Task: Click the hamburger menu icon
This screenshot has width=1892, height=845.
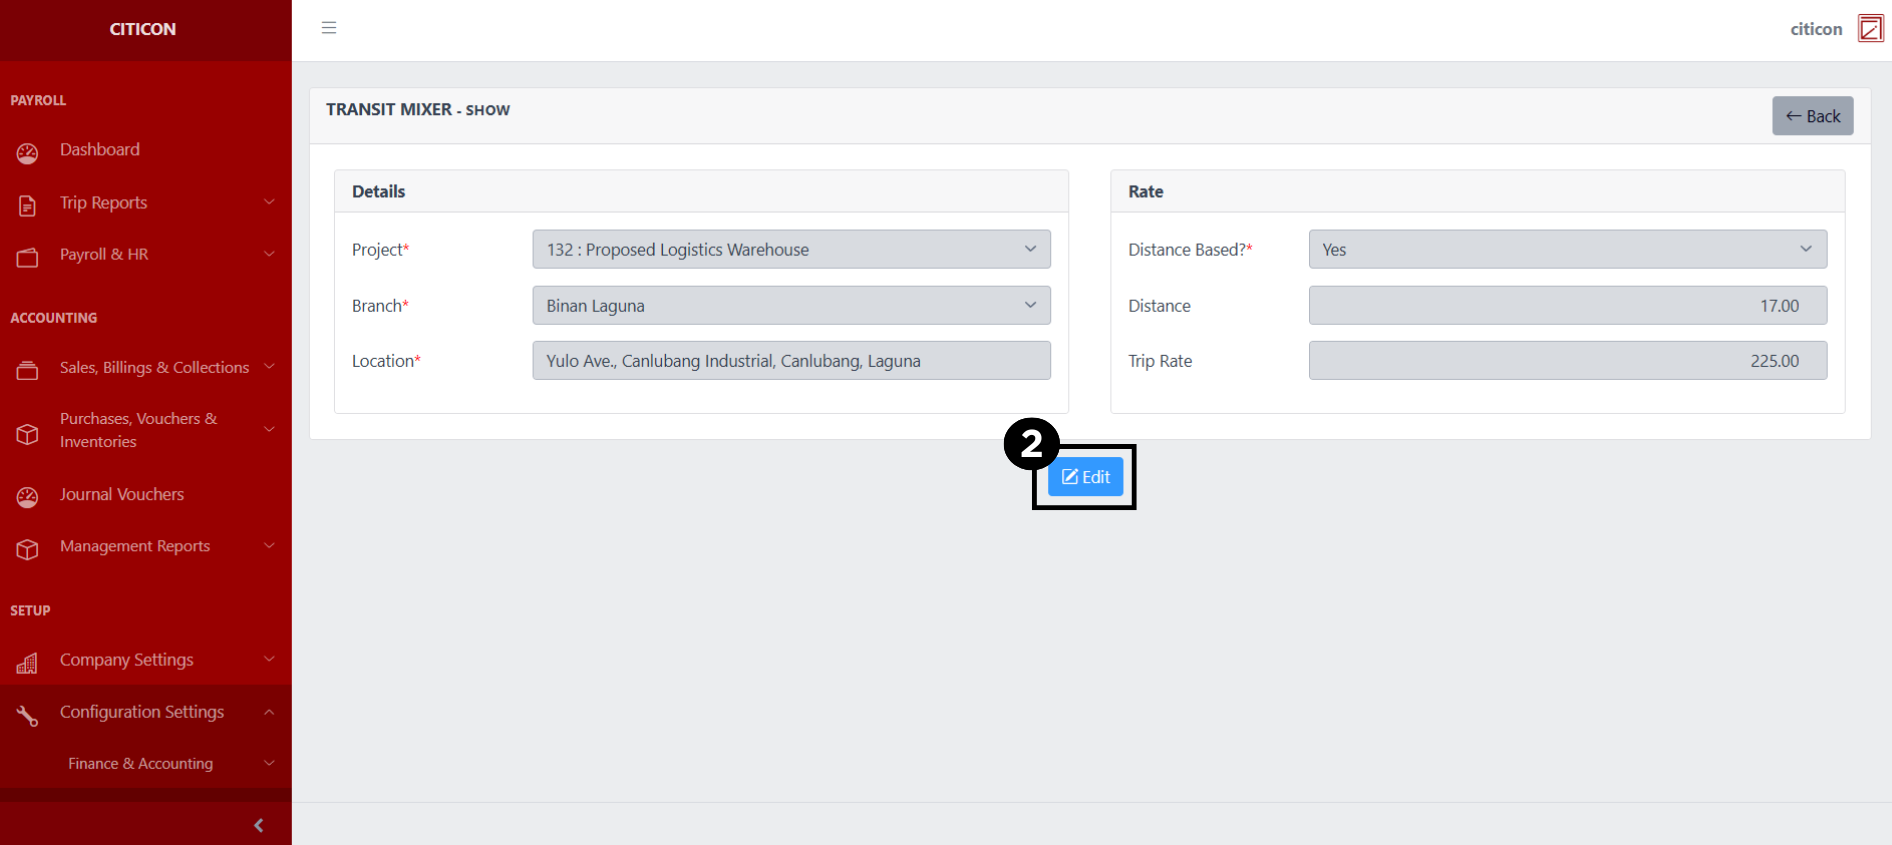Action: pos(329,28)
